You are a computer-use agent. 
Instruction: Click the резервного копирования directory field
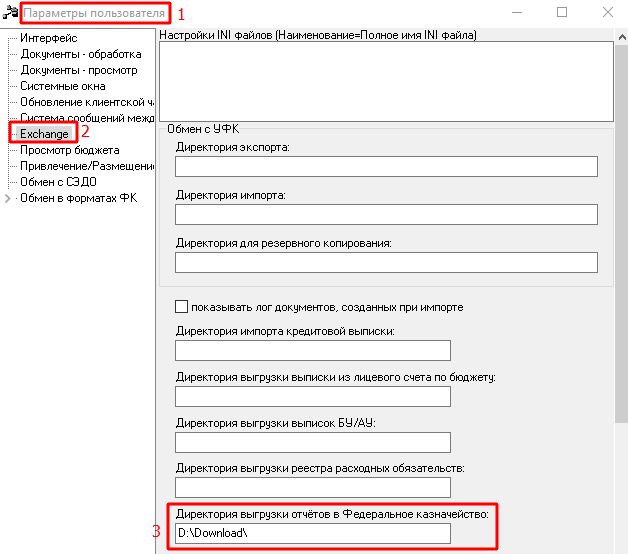(386, 262)
